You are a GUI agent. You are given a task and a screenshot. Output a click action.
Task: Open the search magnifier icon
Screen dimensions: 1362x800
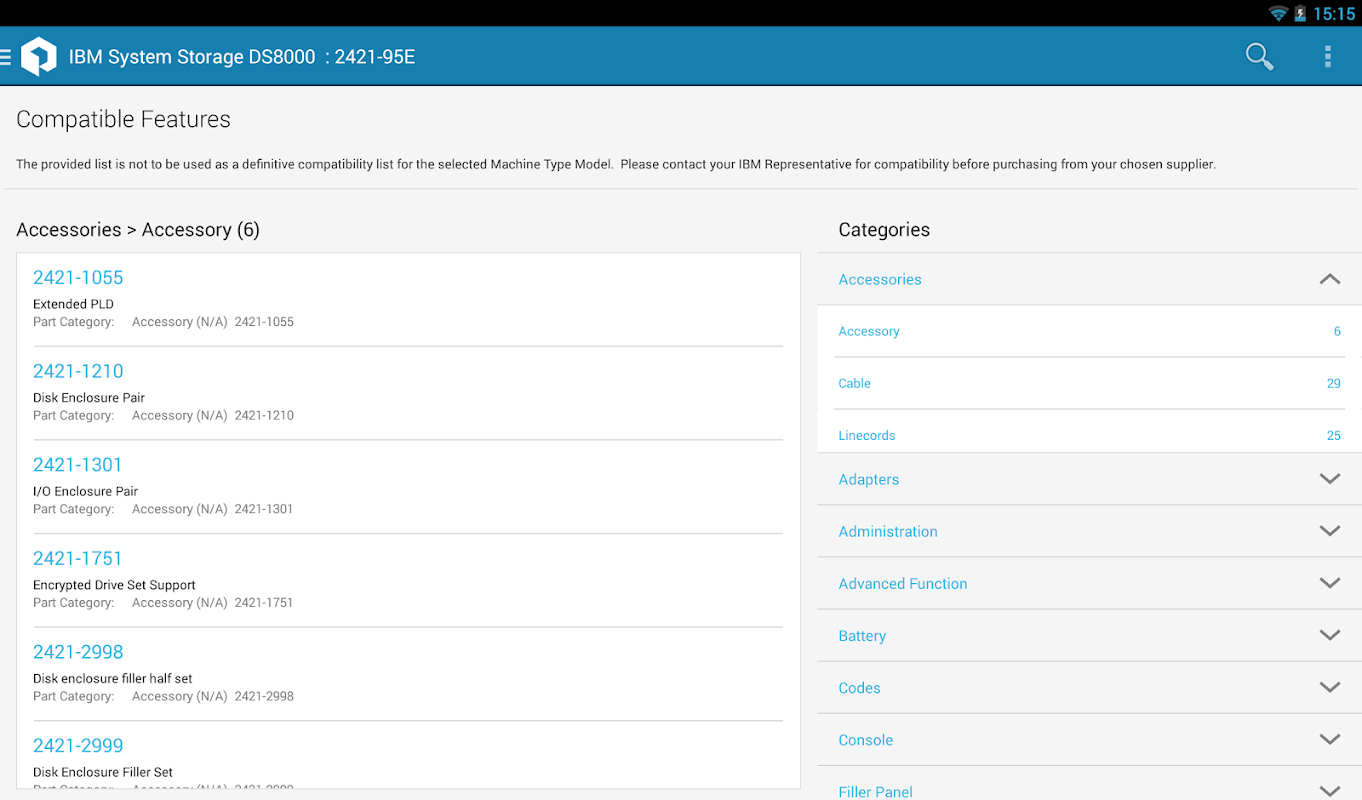click(x=1259, y=56)
